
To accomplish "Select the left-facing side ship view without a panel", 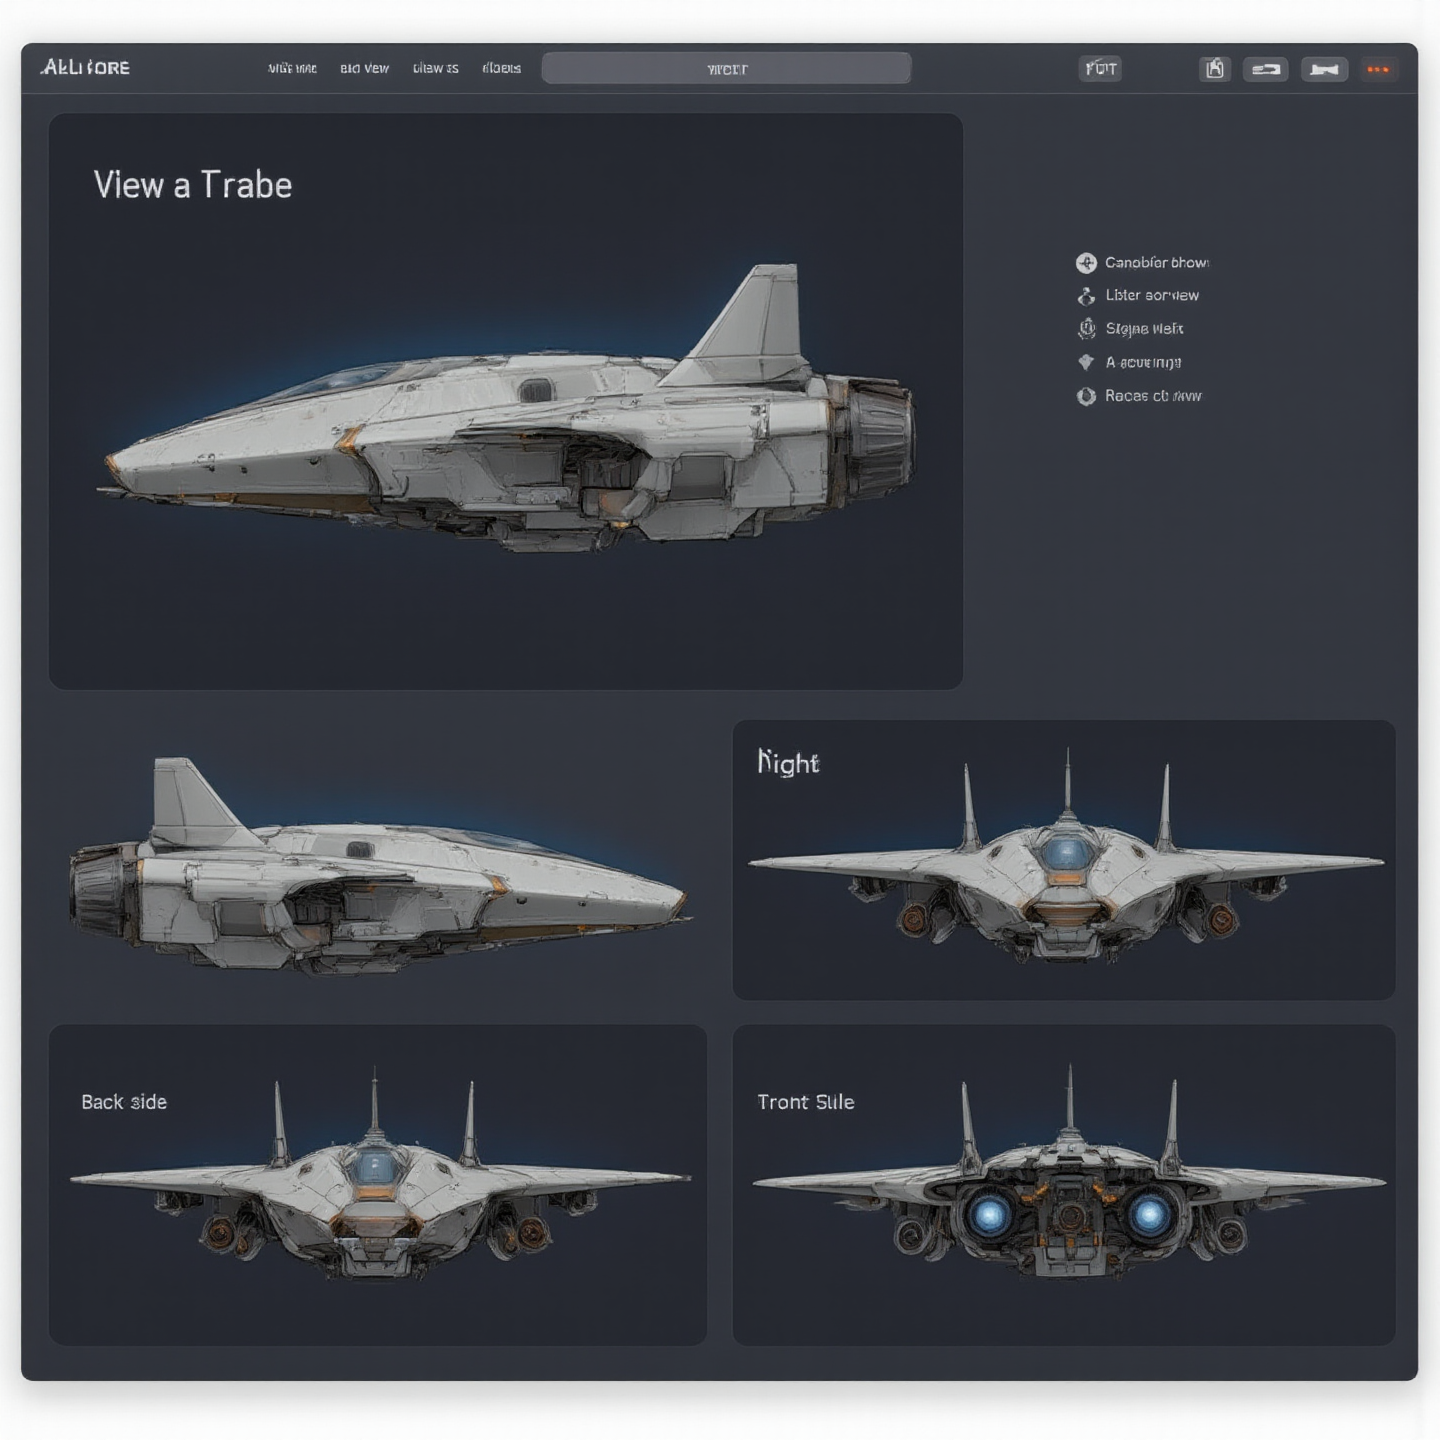I will point(380,866).
